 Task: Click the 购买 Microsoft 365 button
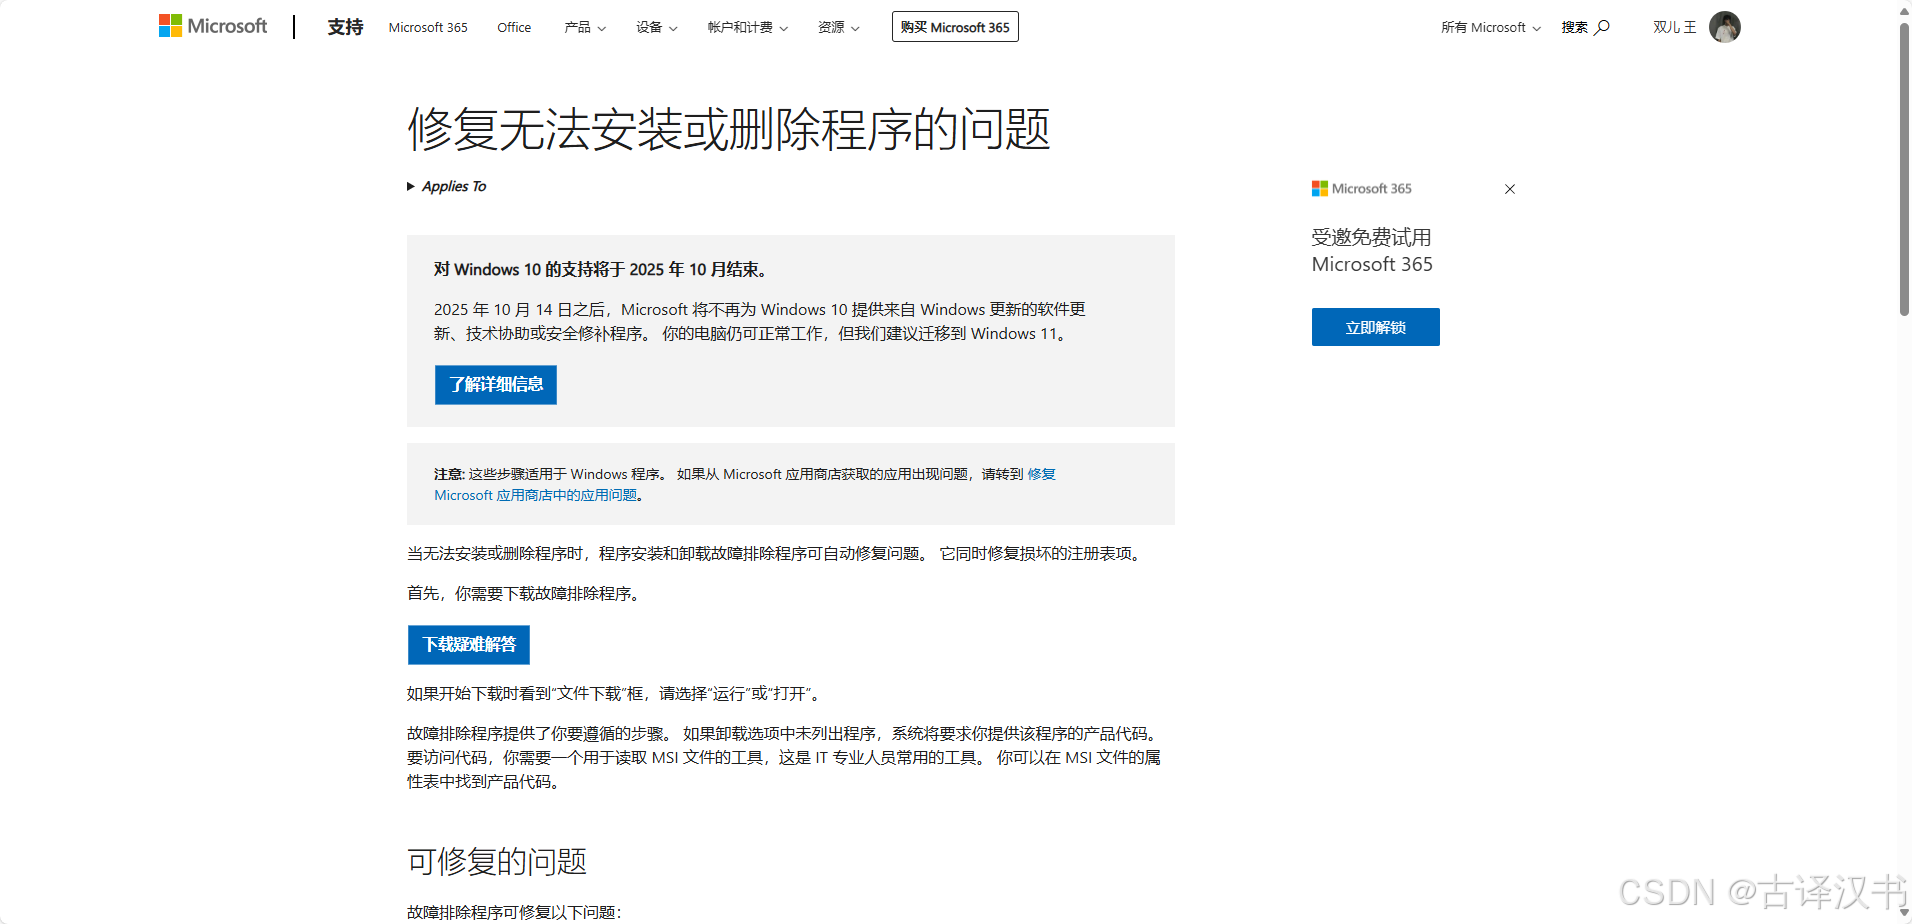954,26
